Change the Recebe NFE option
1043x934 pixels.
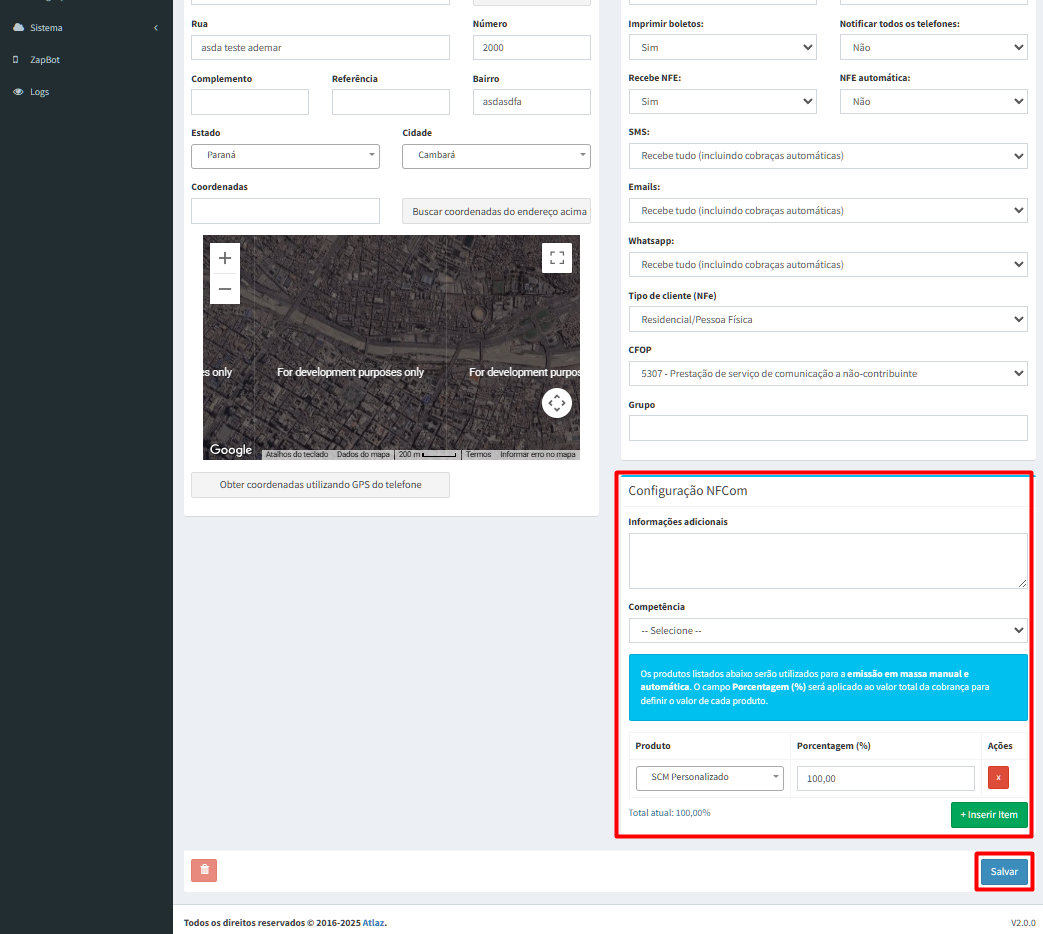(x=722, y=102)
